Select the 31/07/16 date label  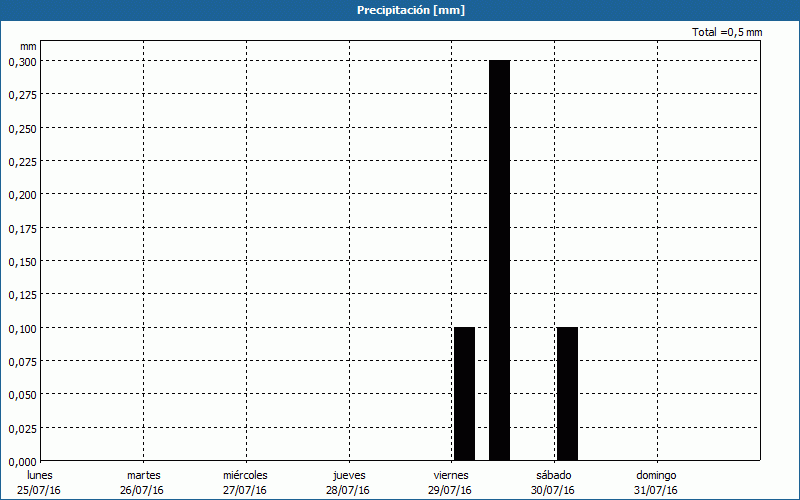[656, 490]
